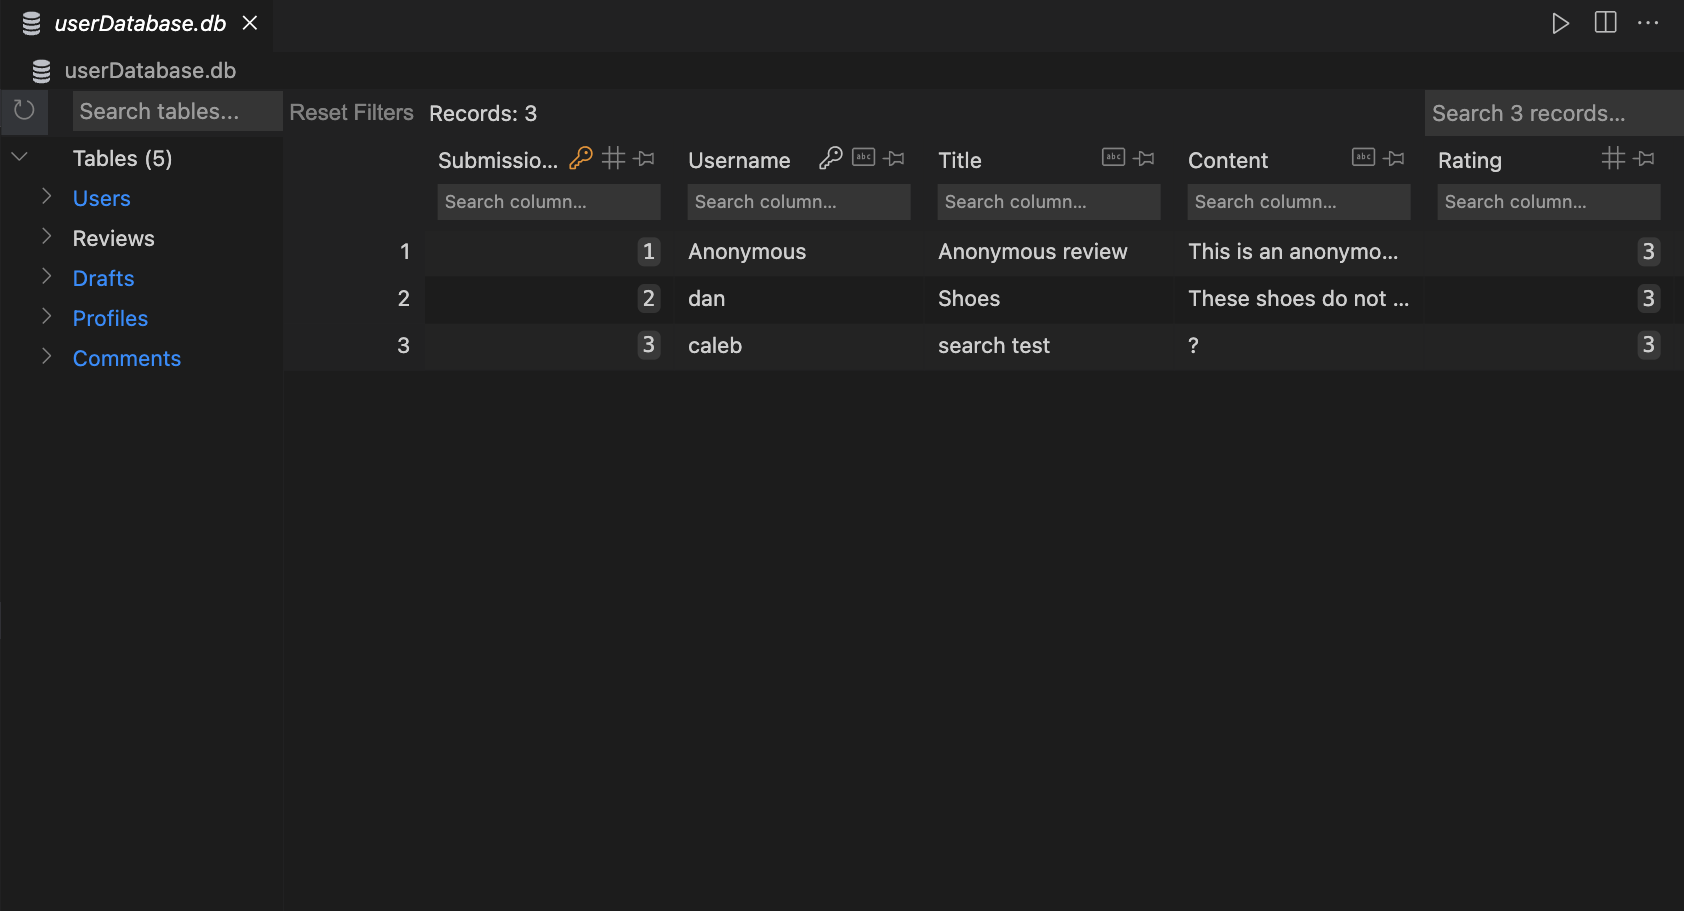This screenshot has height=911, width=1684.
Task: Switch to the userDatabase.db tab
Action: (141, 23)
